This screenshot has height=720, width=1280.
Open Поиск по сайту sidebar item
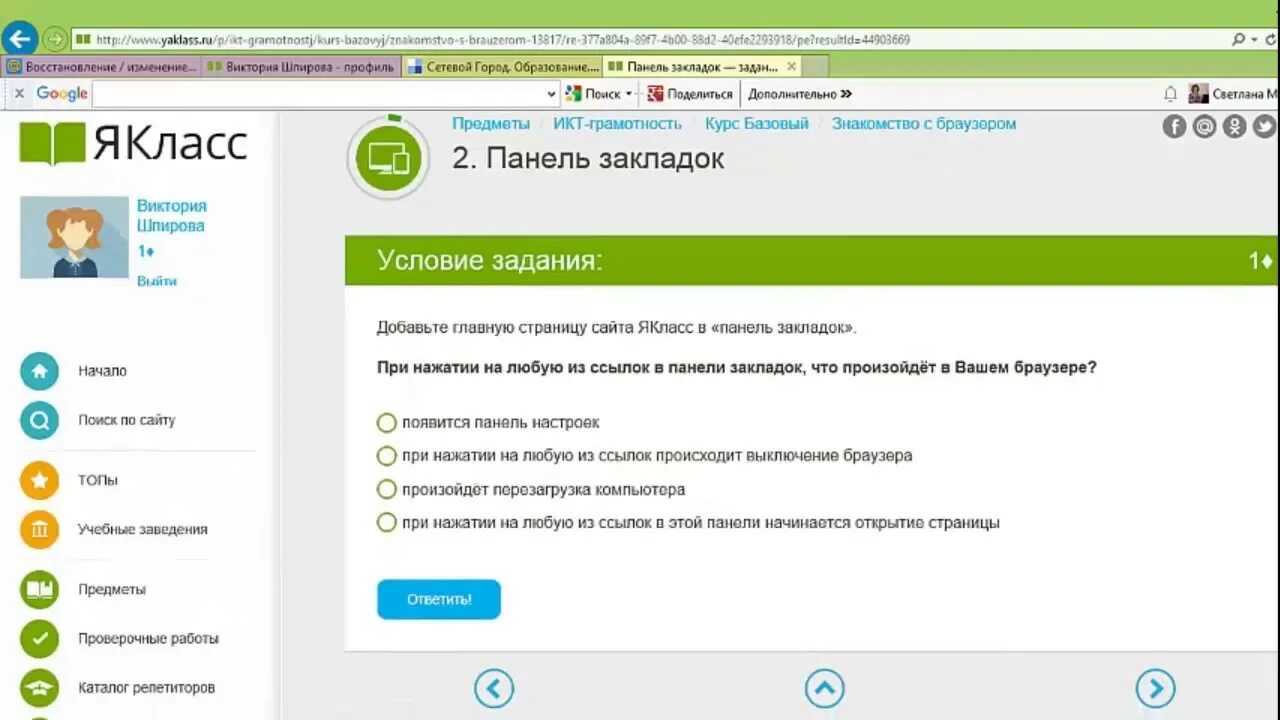126,420
